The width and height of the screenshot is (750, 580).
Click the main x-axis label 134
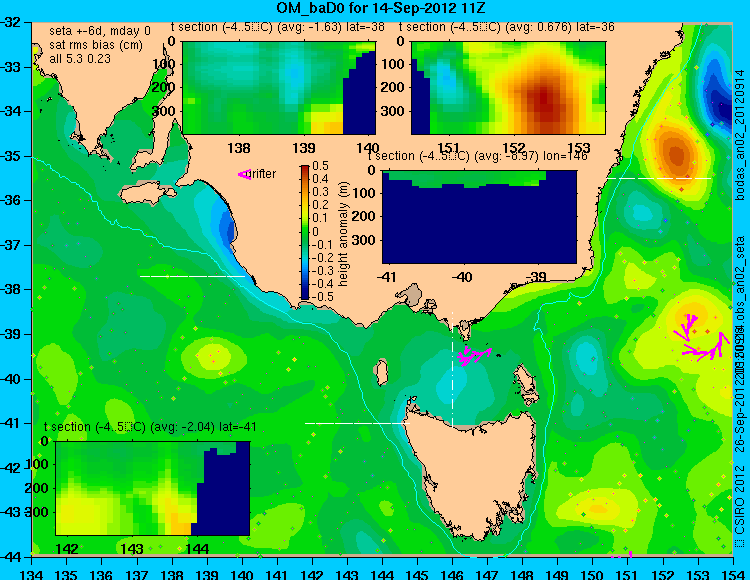pos(32,574)
